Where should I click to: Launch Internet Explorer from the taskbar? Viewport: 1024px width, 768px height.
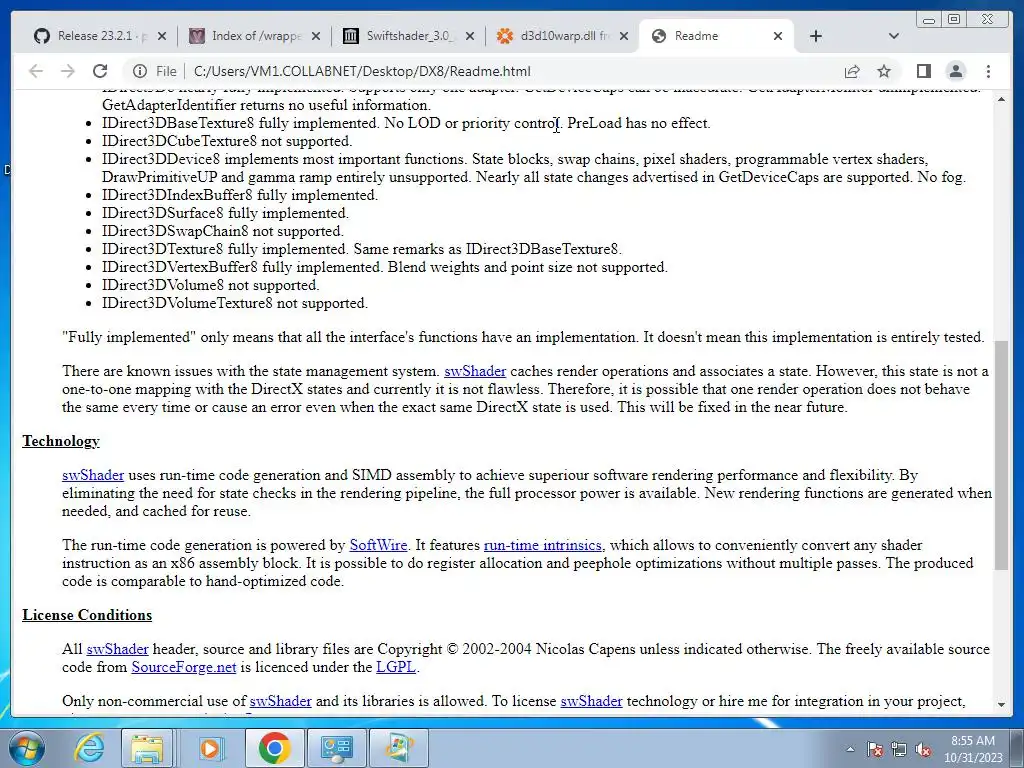[88, 748]
